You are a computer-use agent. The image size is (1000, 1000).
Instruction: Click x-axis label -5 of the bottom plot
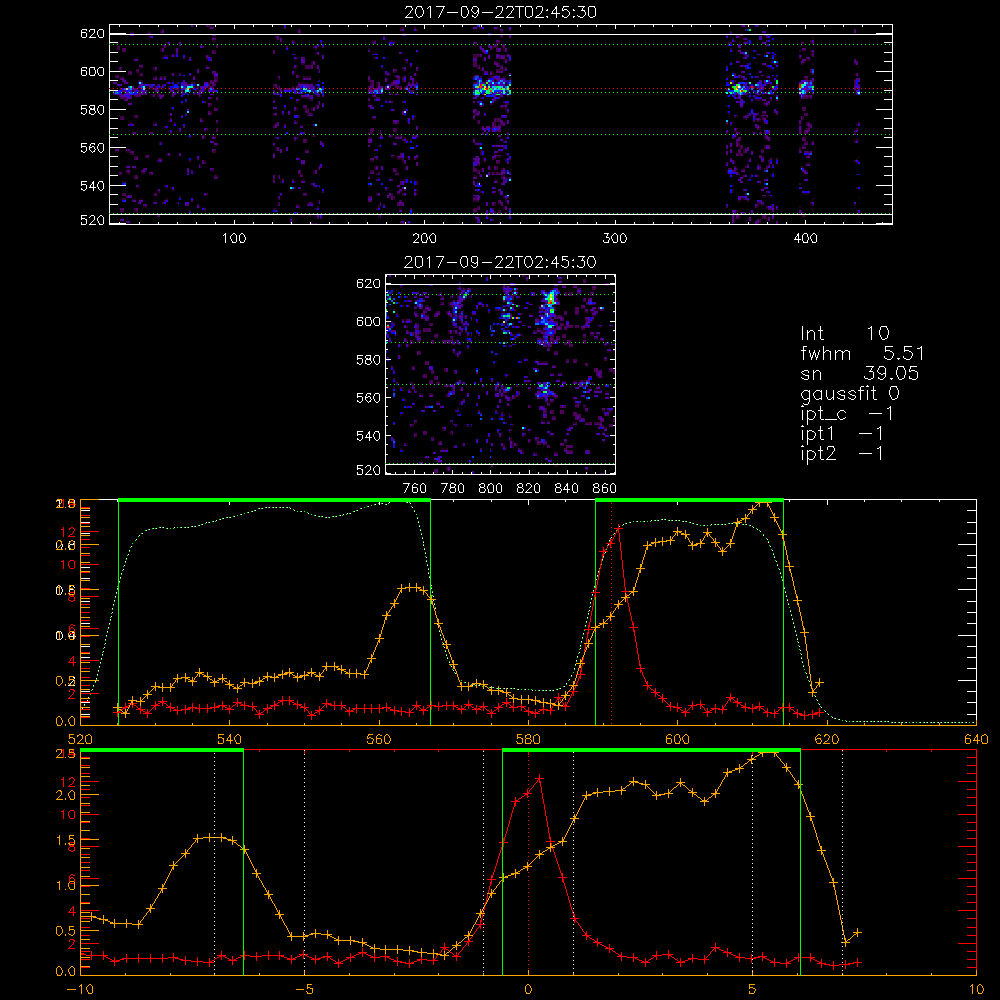click(x=304, y=989)
